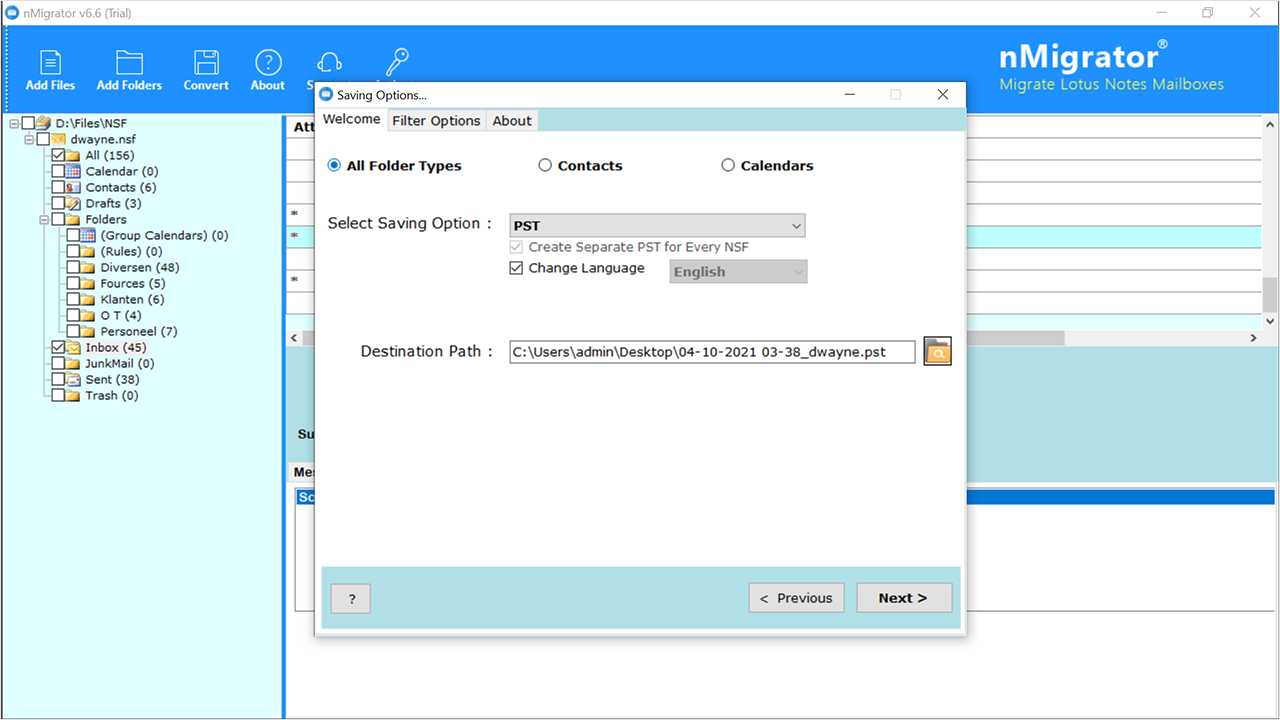The width and height of the screenshot is (1280, 720).
Task: Switch to the Welcome tab
Action: [351, 119]
